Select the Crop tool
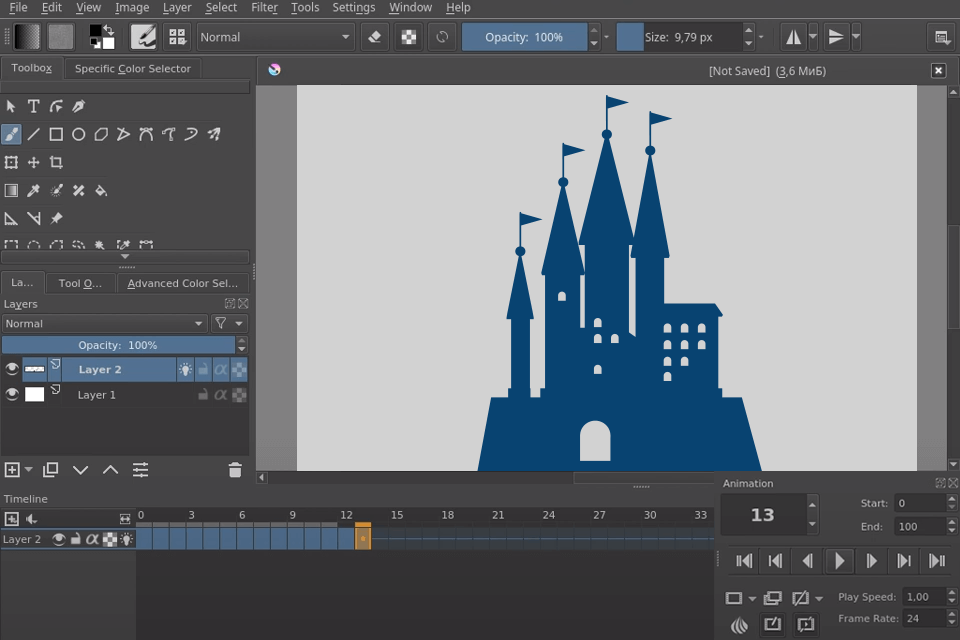The height and width of the screenshot is (640, 960). click(x=57, y=162)
